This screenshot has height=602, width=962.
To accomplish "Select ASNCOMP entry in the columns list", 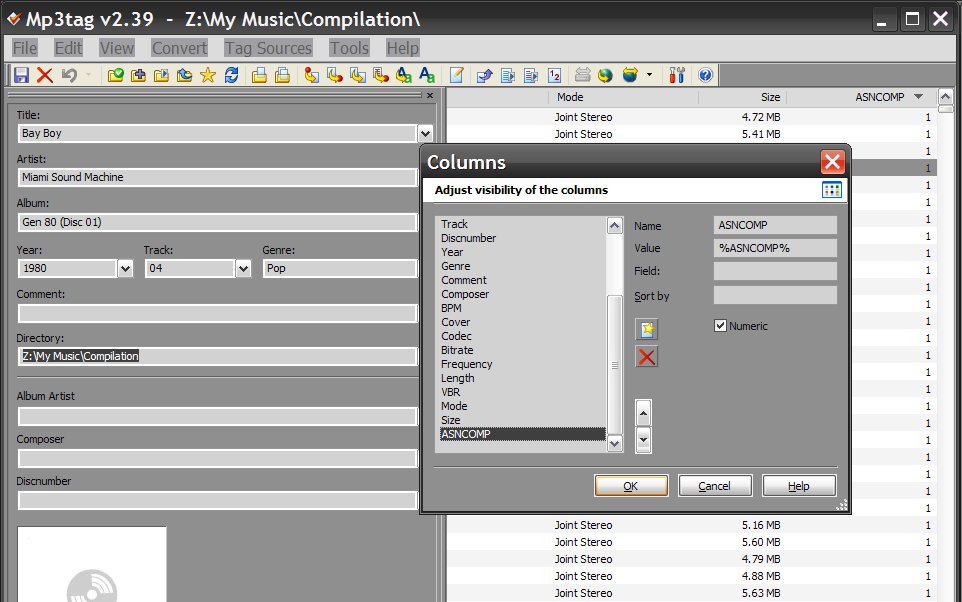I will (523, 434).
